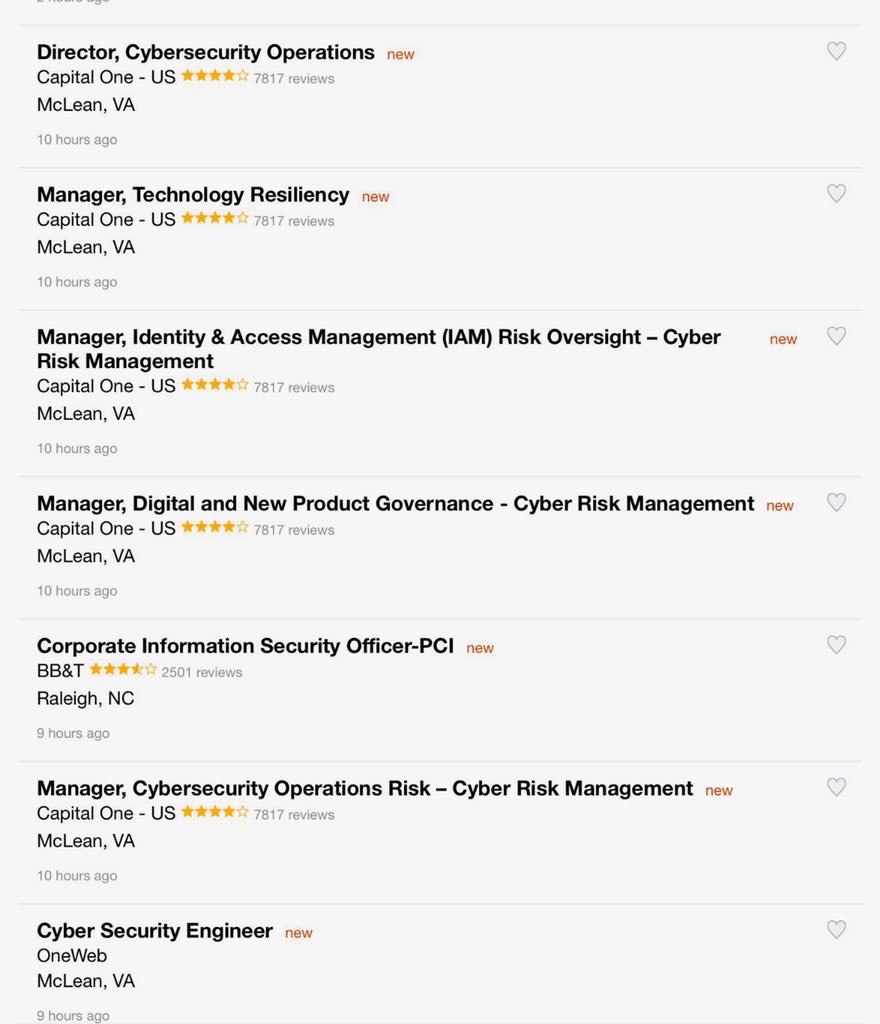
Task: Select McLean, VA under Cyber Security Engineer
Action: (x=86, y=981)
